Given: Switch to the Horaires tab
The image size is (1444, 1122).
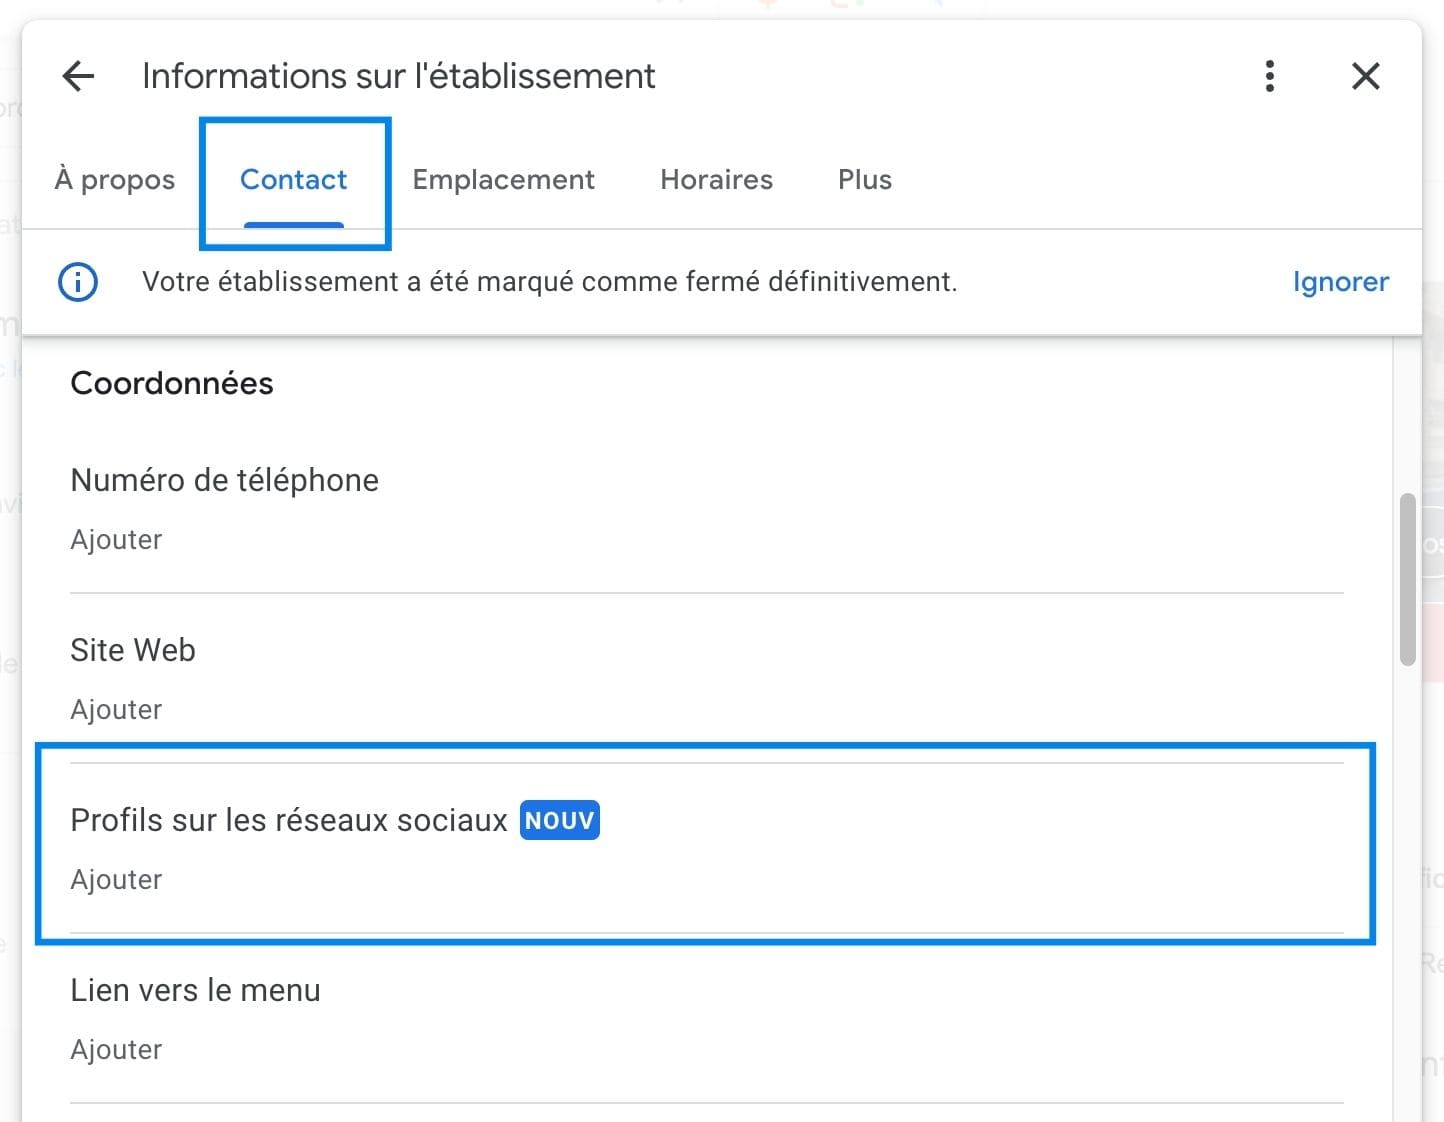Looking at the screenshot, I should (x=716, y=180).
